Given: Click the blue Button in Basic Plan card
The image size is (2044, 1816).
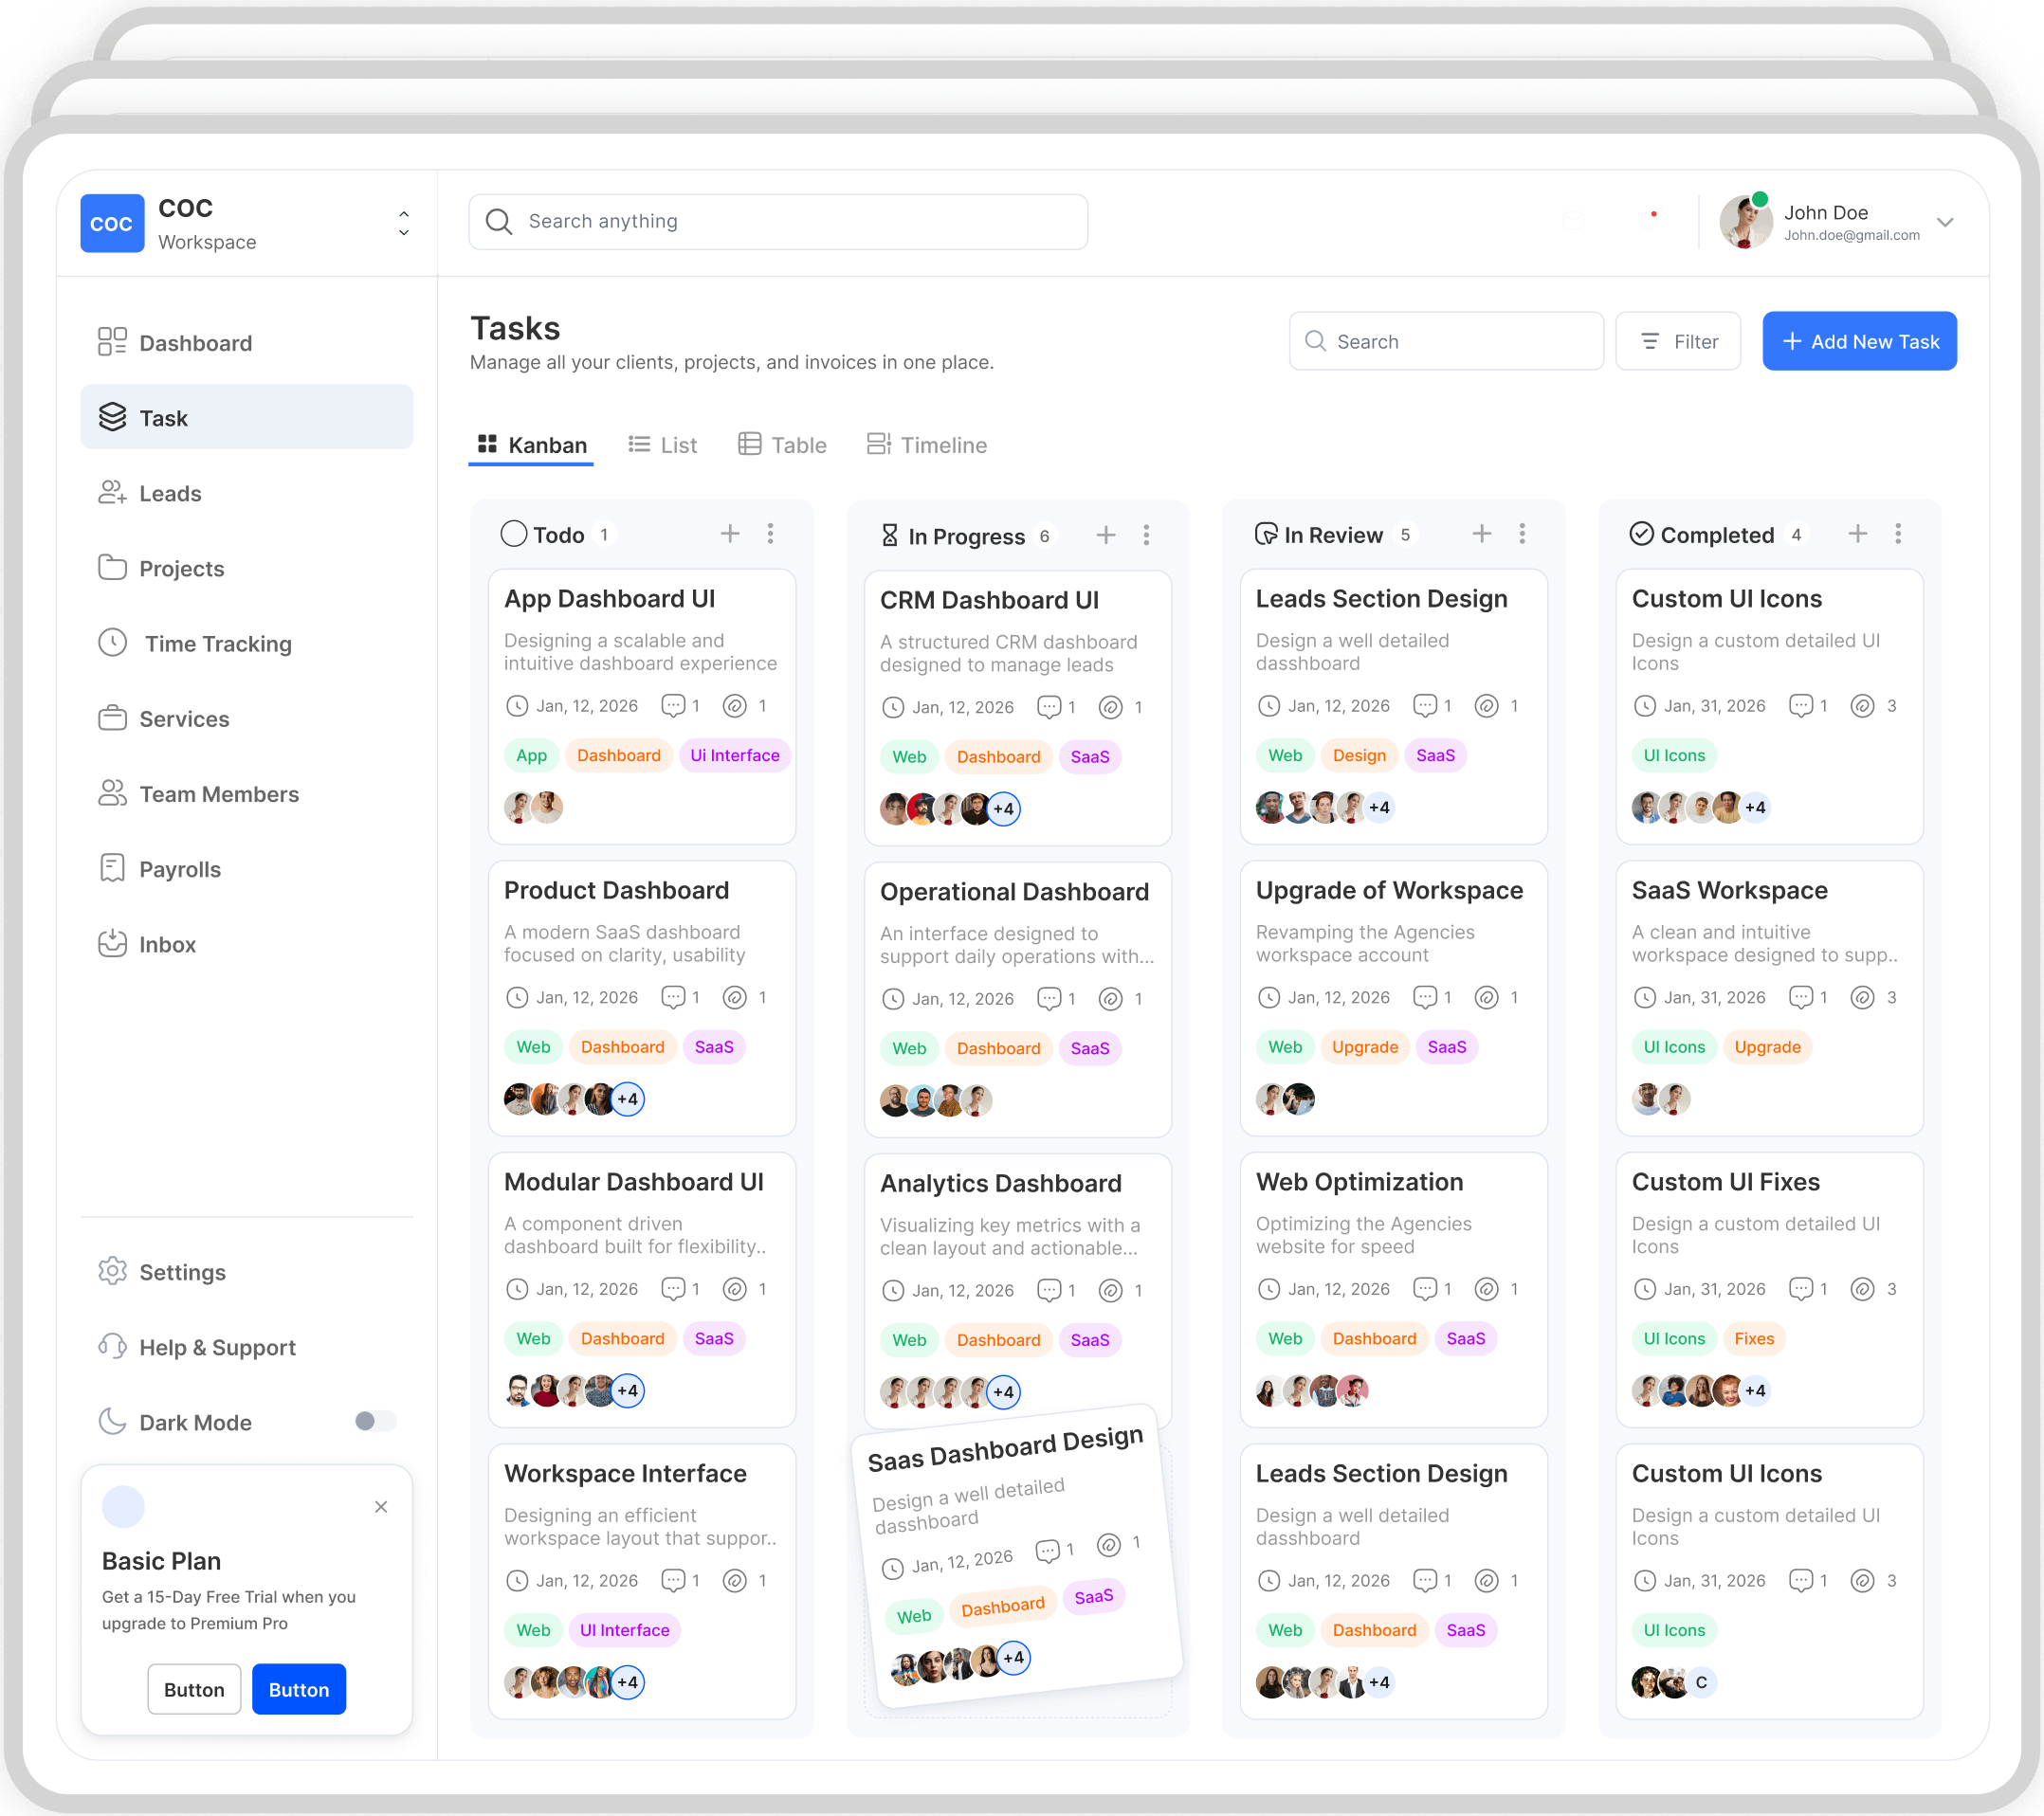Looking at the screenshot, I should 298,1689.
